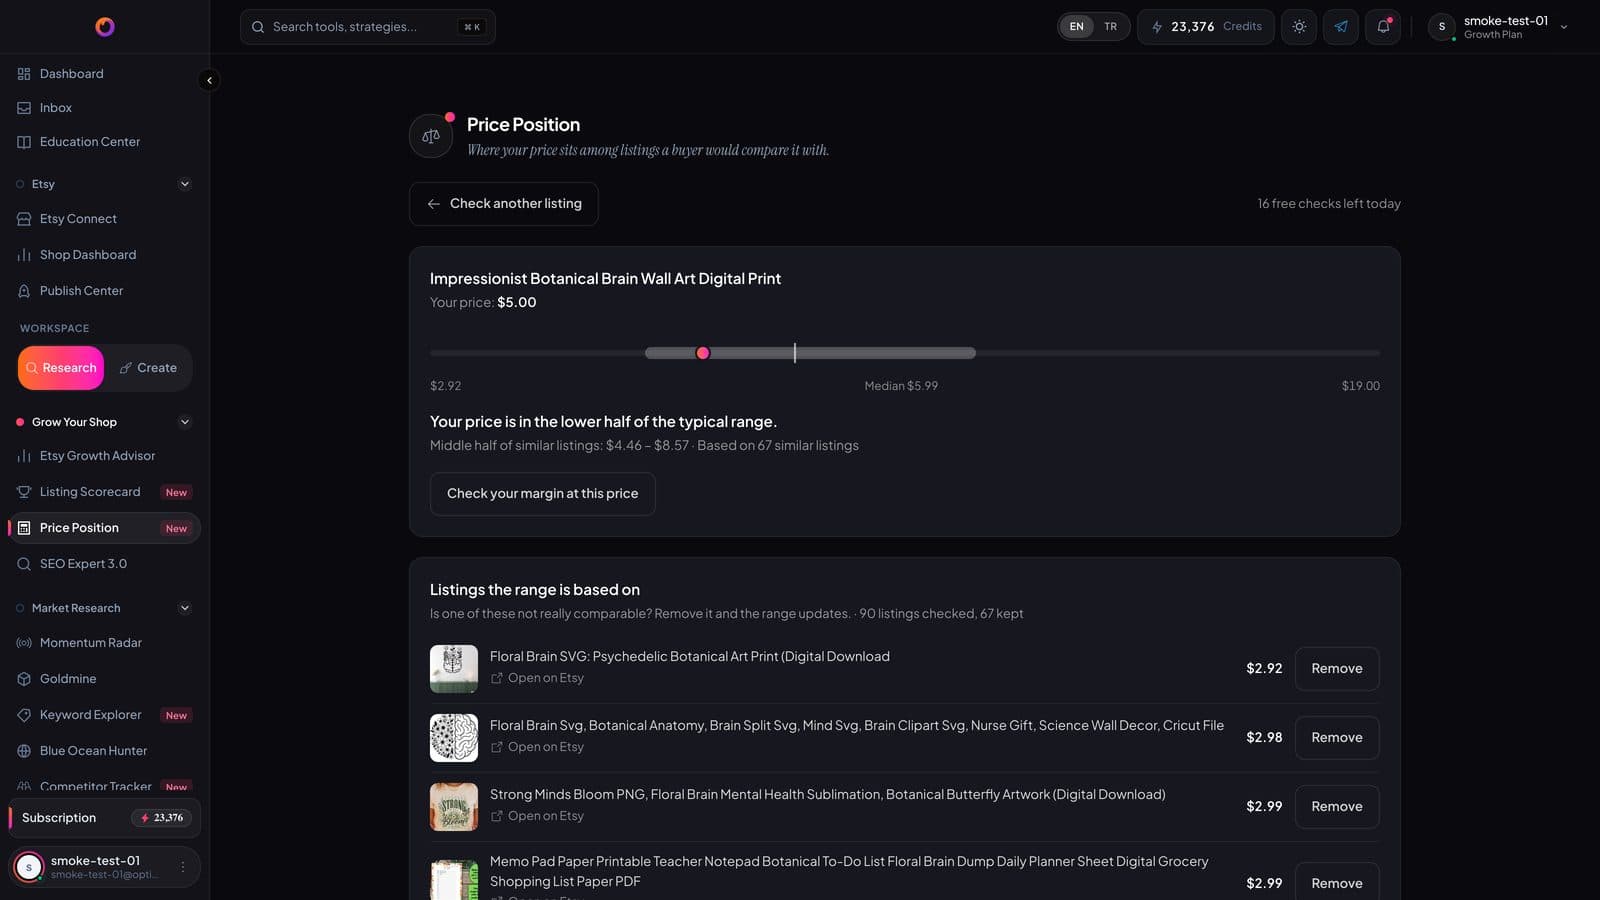Open SEO Expert 3.0

[x=104, y=564]
